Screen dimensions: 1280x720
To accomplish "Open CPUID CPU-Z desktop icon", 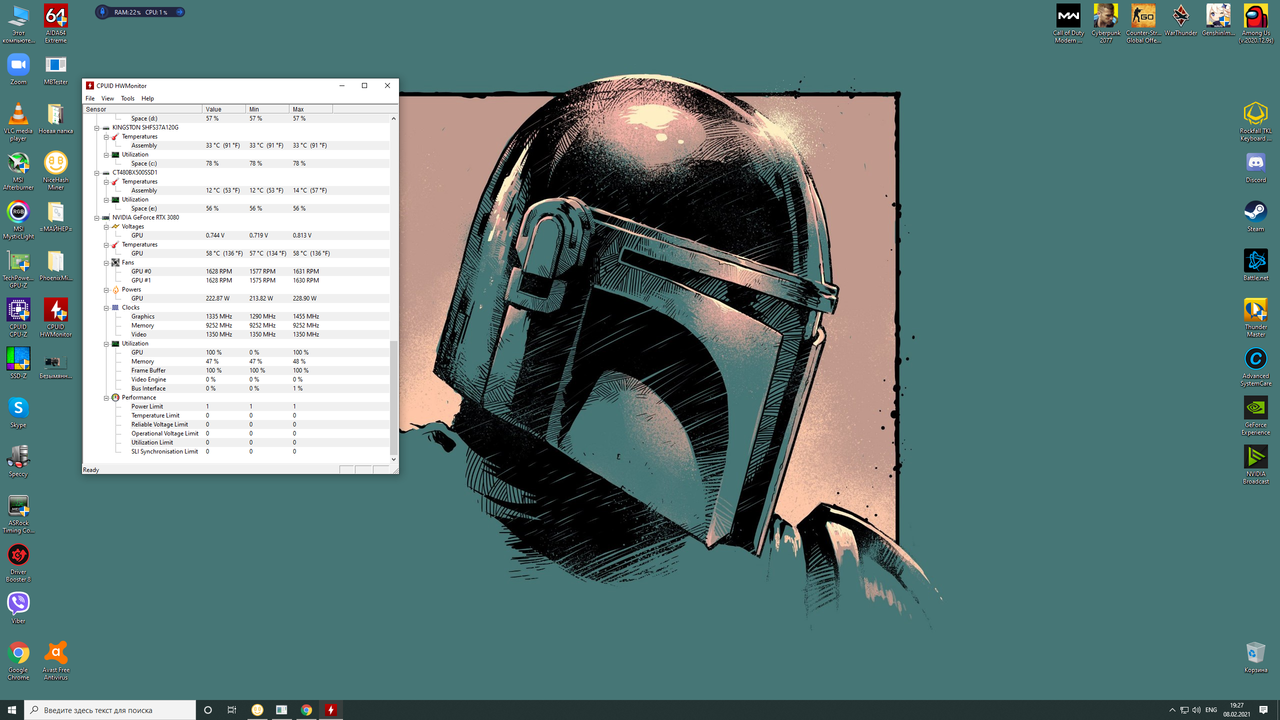I will (x=18, y=318).
